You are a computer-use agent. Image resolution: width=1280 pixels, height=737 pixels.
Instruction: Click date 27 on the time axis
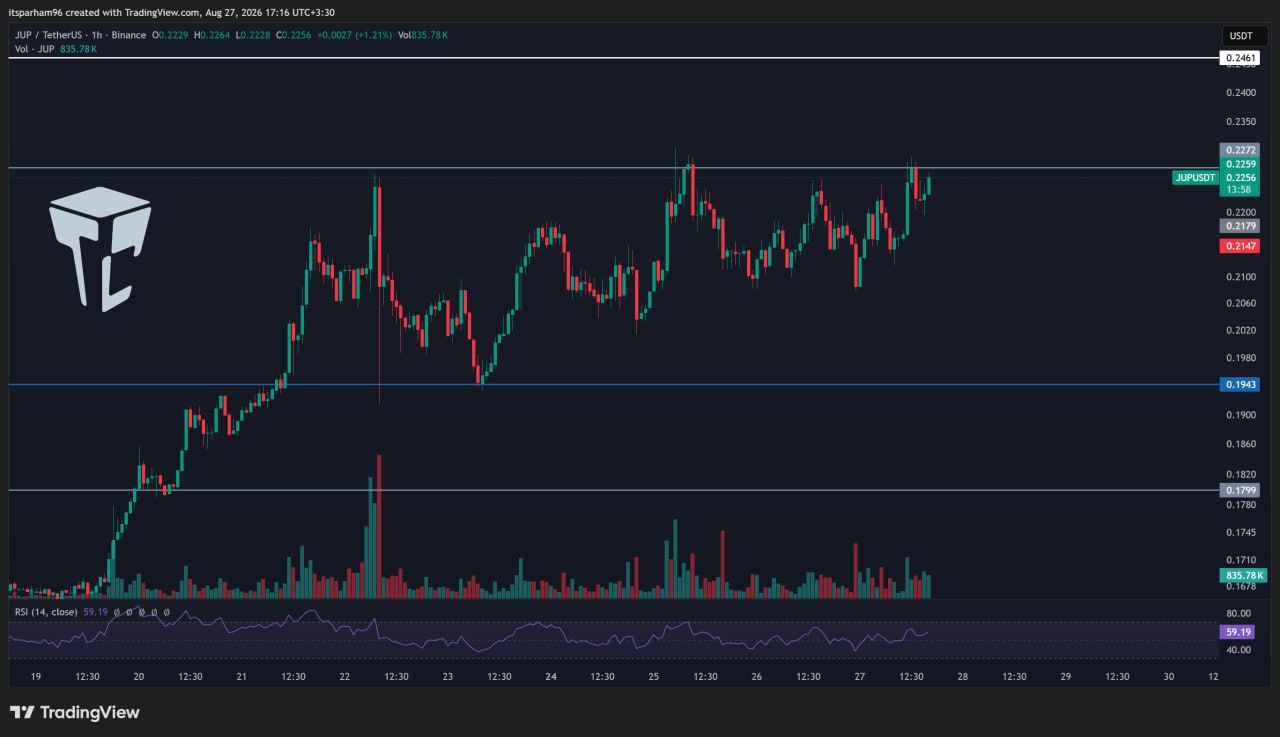click(860, 677)
